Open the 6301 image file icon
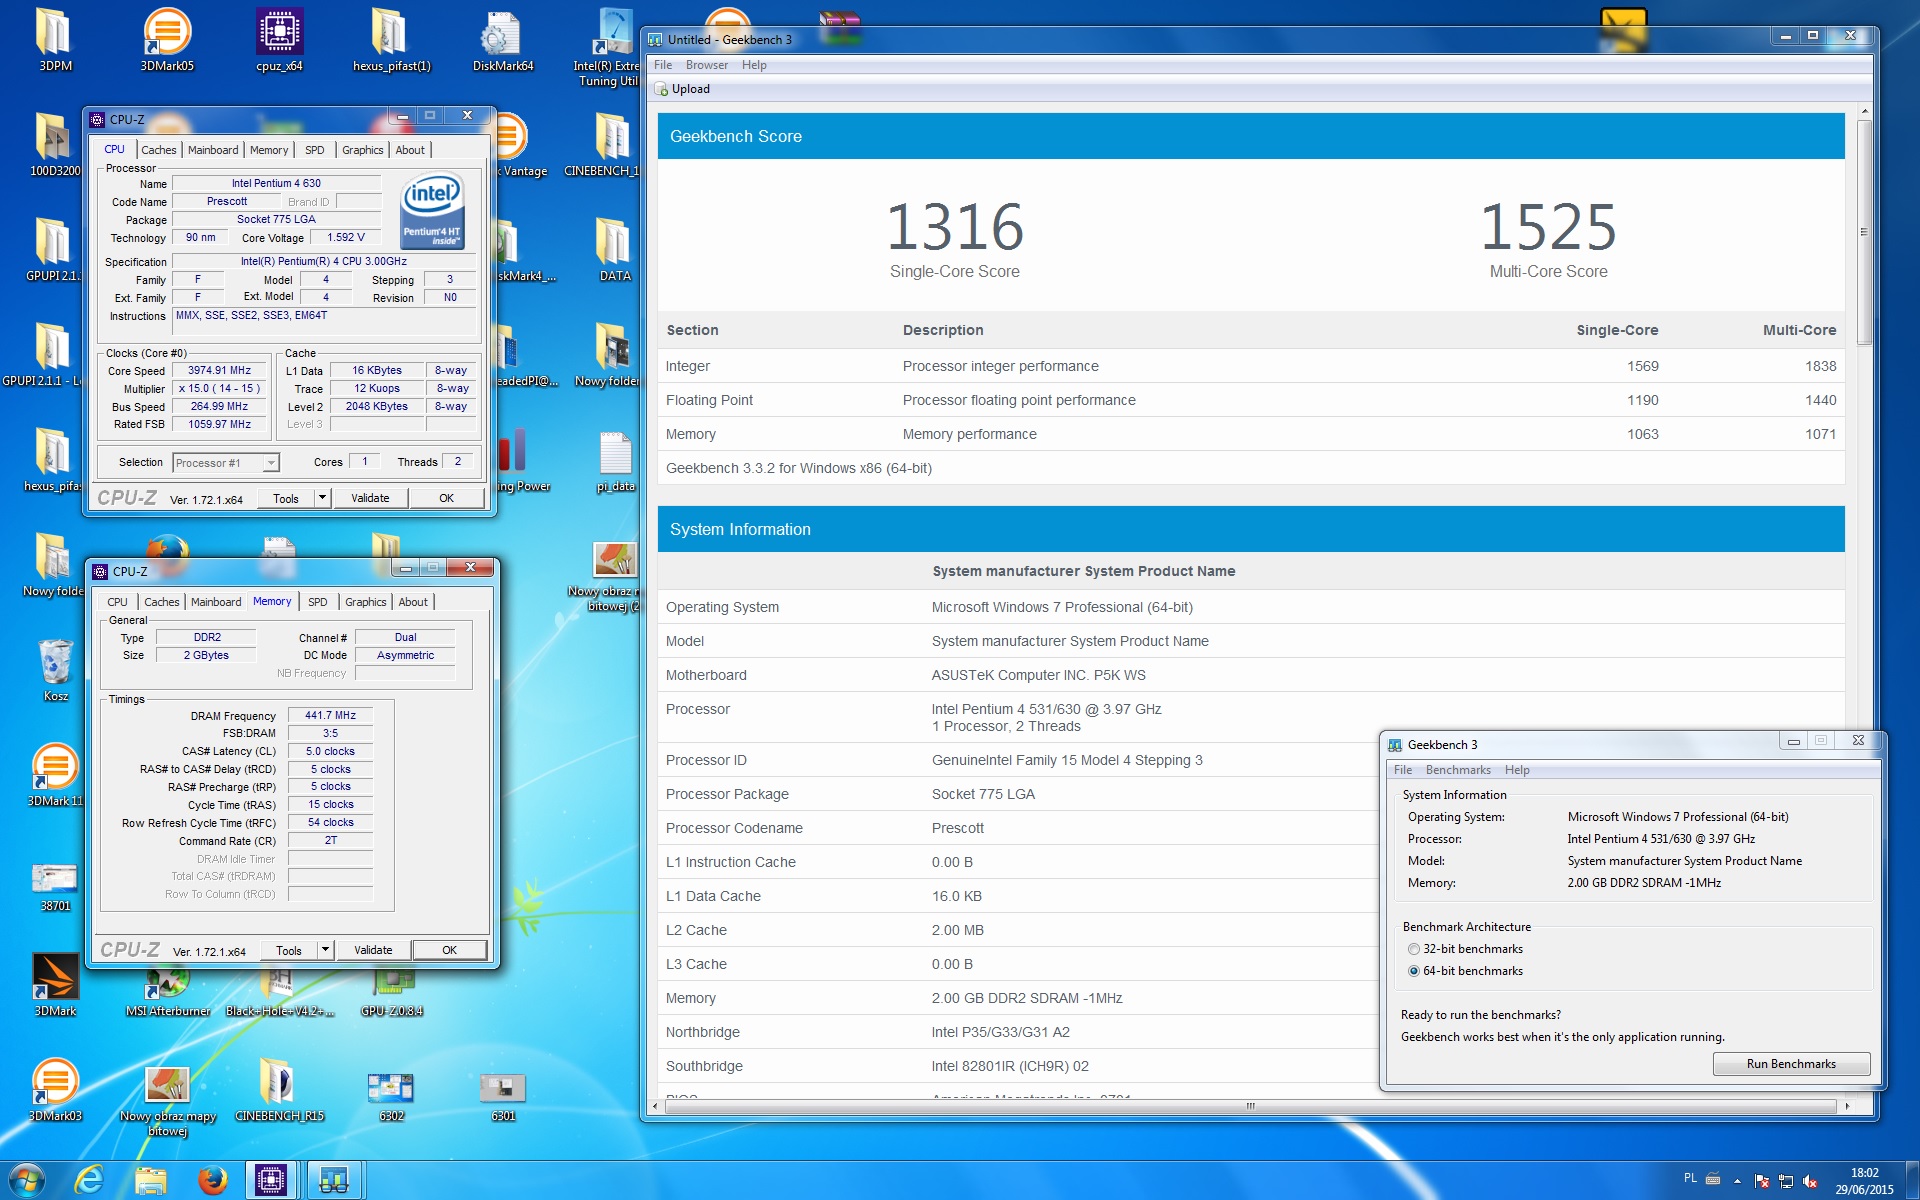The width and height of the screenshot is (1920, 1200). [503, 1095]
